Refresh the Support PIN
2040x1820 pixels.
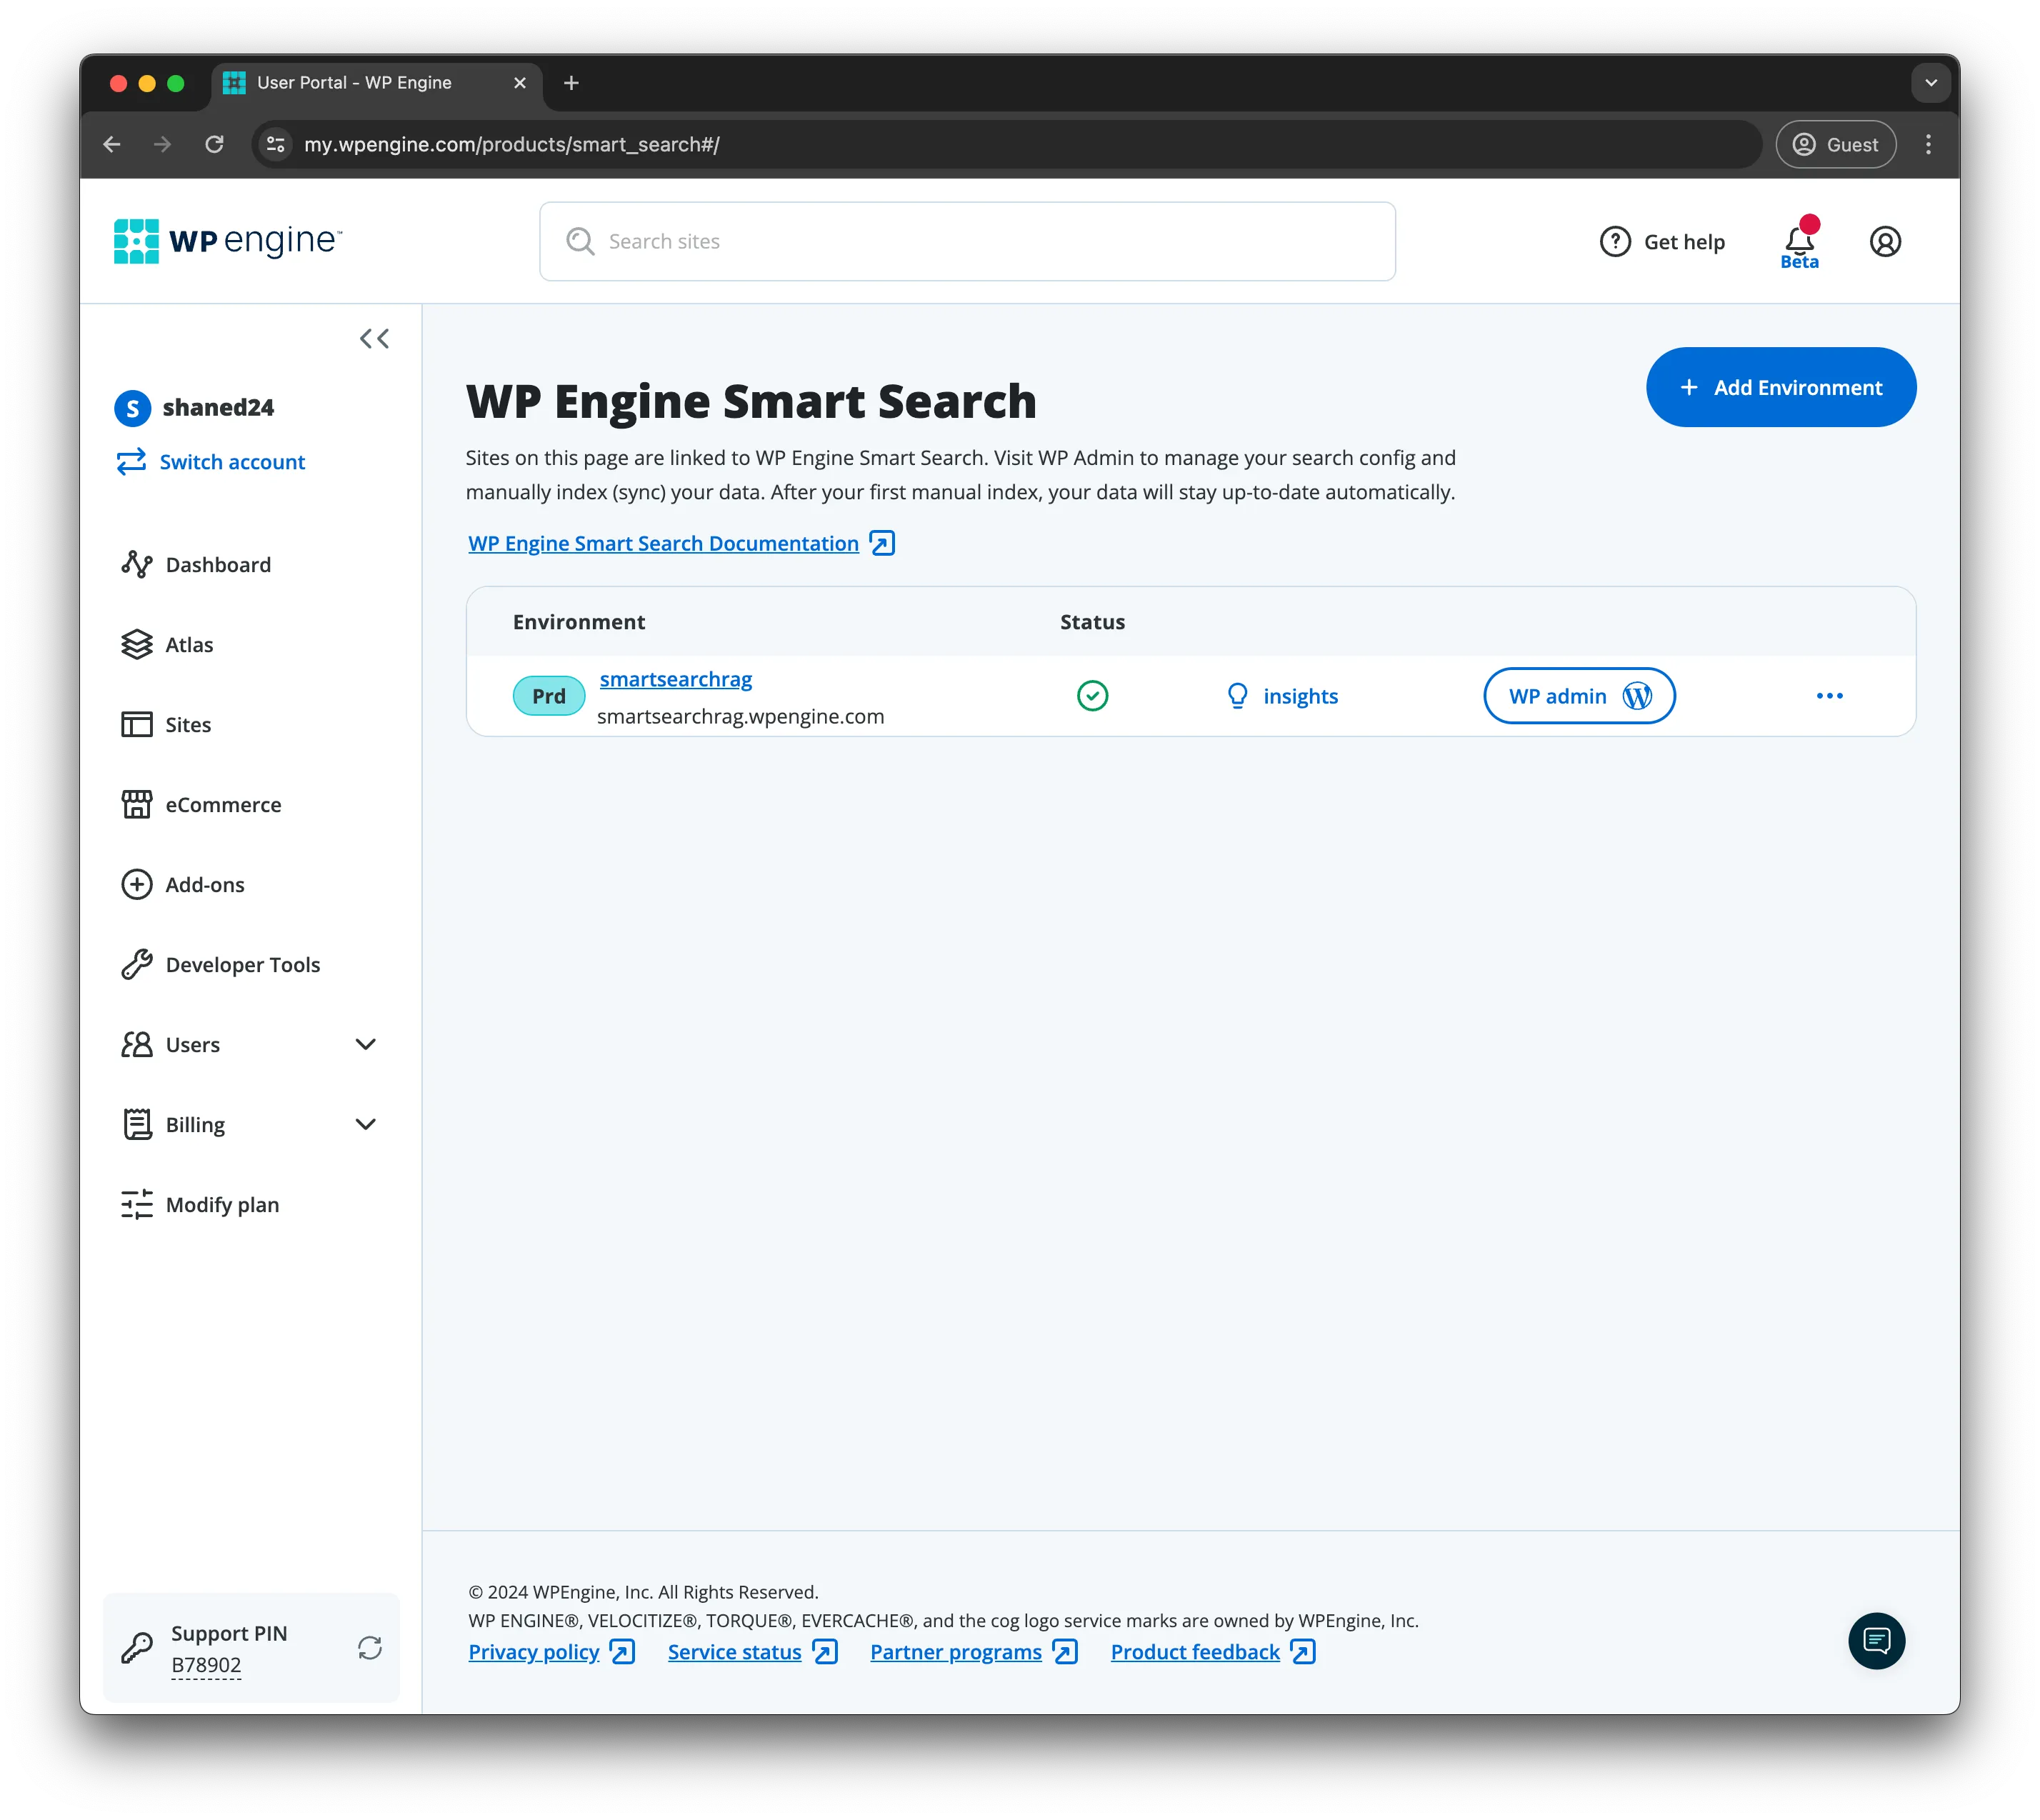pyautogui.click(x=370, y=1648)
